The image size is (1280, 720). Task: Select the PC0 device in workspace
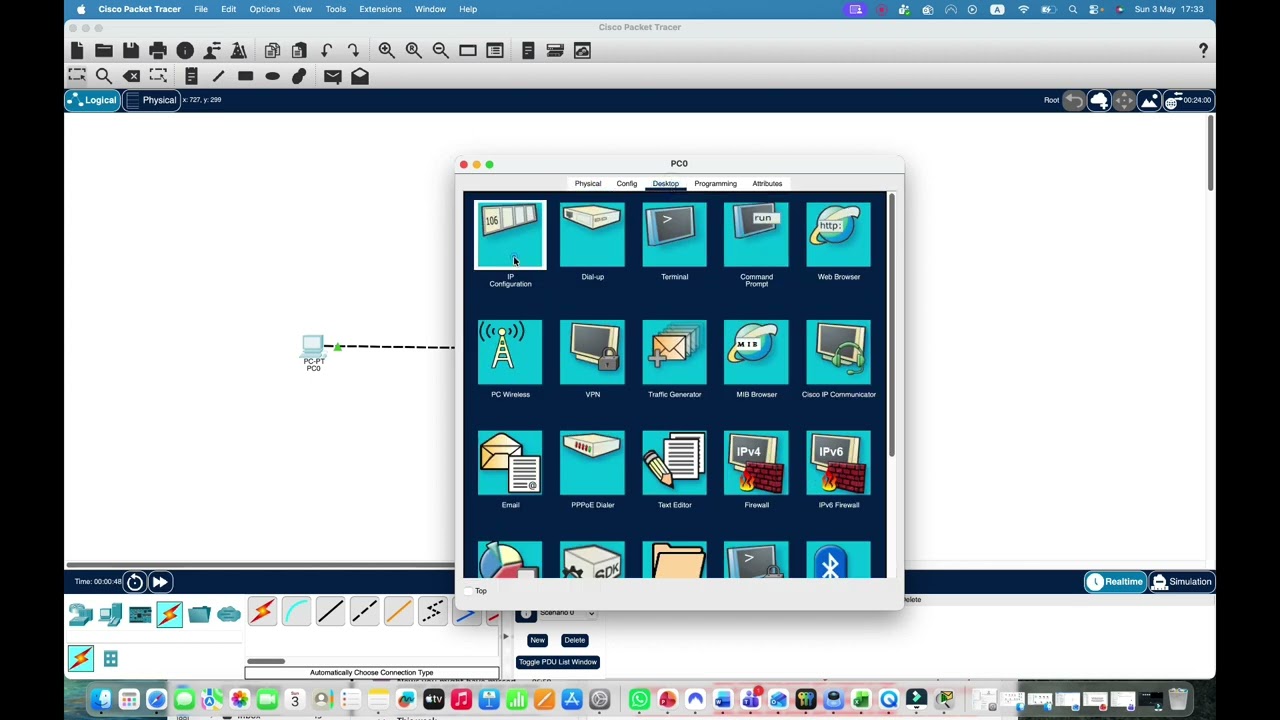[x=313, y=346]
